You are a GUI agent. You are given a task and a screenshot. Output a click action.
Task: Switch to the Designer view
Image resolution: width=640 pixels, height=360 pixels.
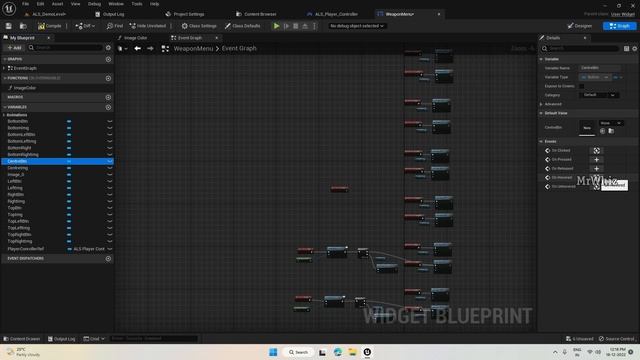click(x=580, y=26)
